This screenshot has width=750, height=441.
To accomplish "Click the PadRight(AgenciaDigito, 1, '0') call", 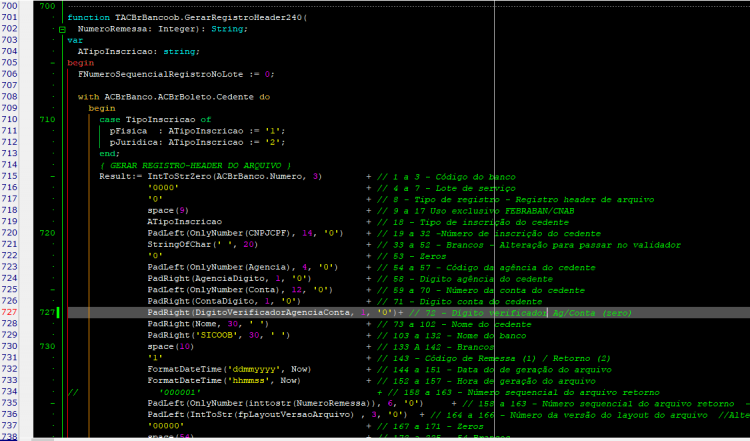I will (230, 279).
